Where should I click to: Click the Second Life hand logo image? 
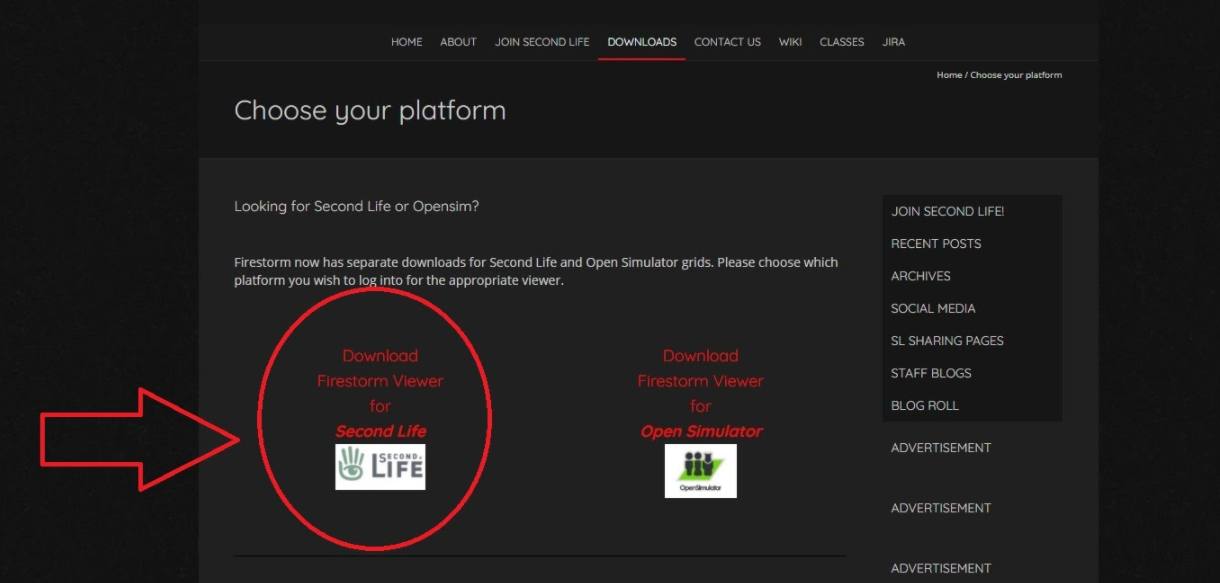tap(380, 467)
